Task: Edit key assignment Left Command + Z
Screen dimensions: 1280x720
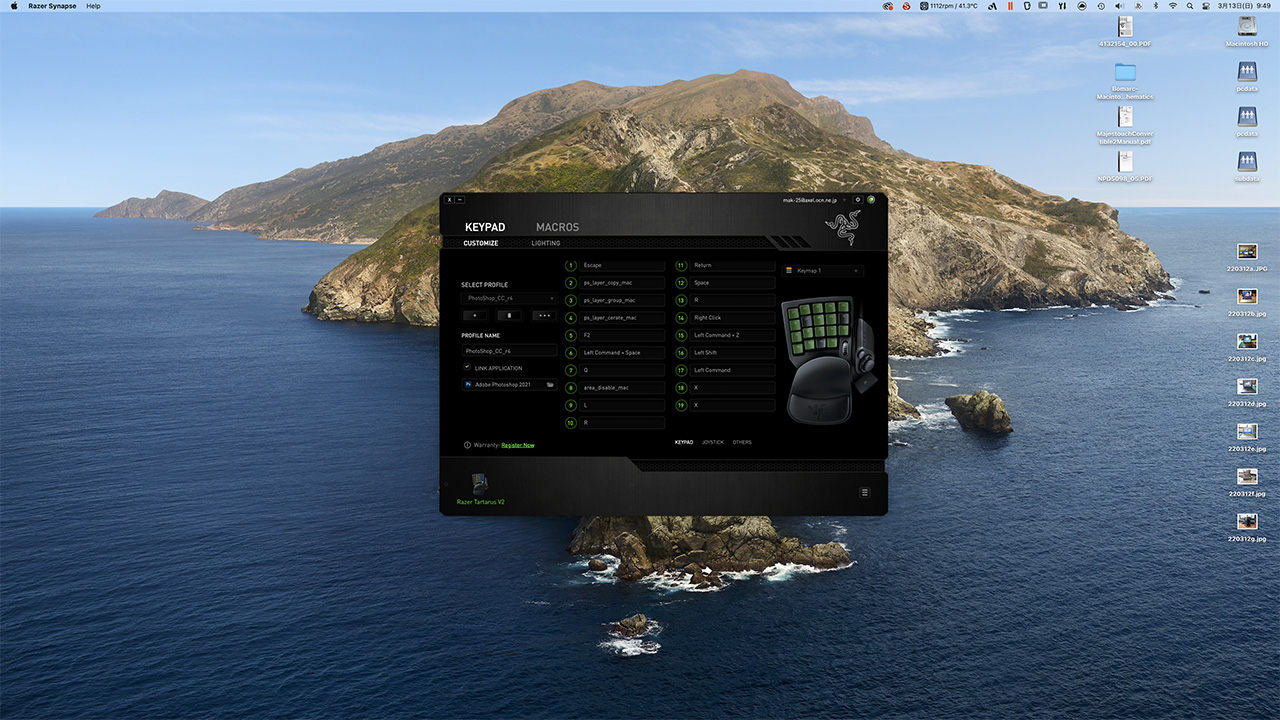Action: coord(733,335)
